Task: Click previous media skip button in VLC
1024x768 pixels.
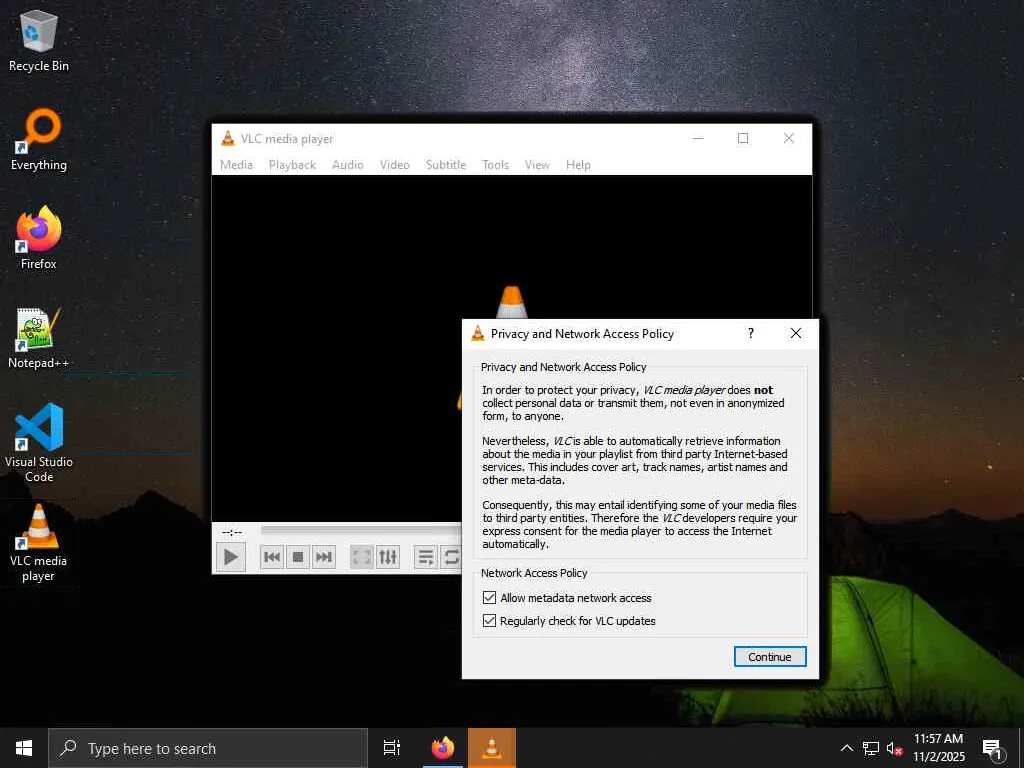Action: 272,557
